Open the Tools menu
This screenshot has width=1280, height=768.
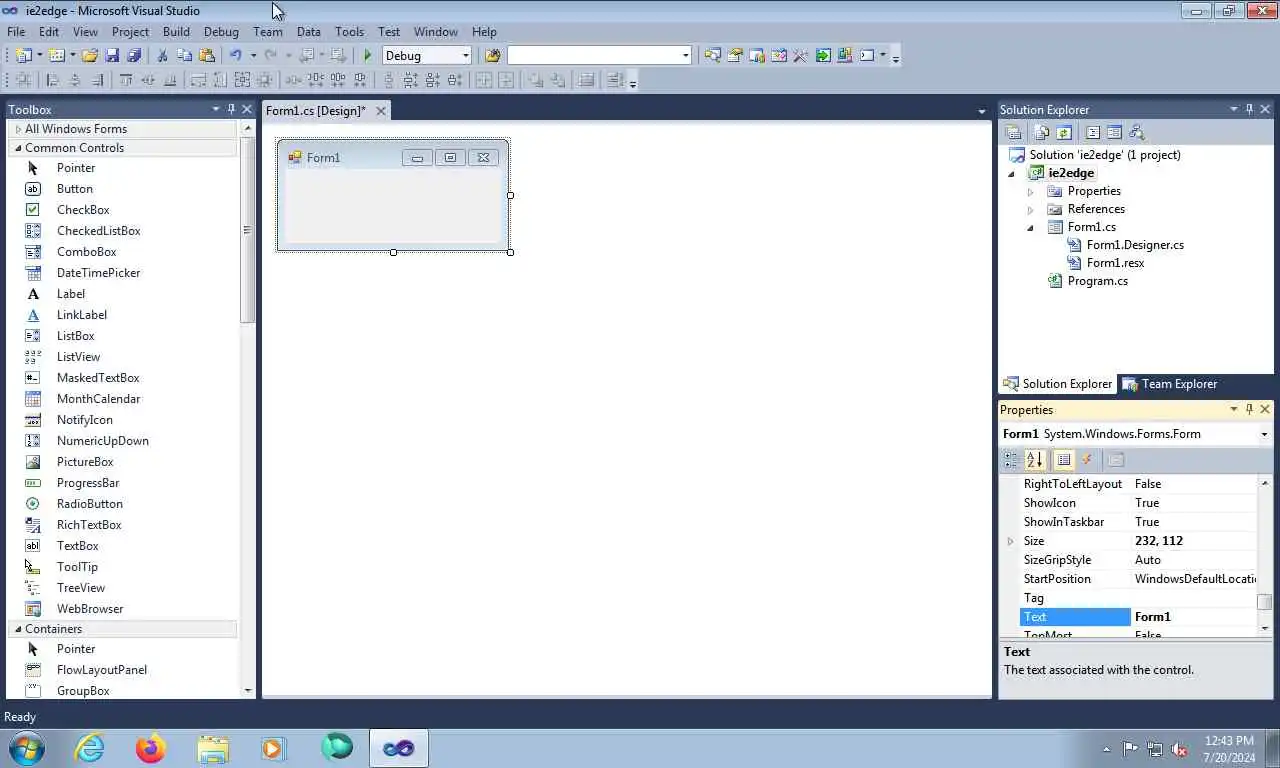click(x=349, y=32)
